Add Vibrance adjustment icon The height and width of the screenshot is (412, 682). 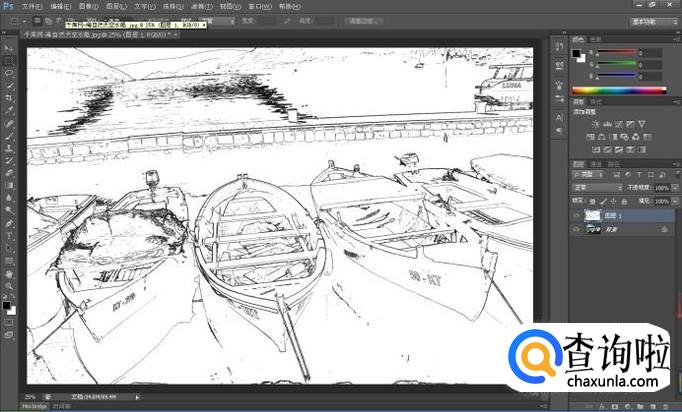(642, 124)
